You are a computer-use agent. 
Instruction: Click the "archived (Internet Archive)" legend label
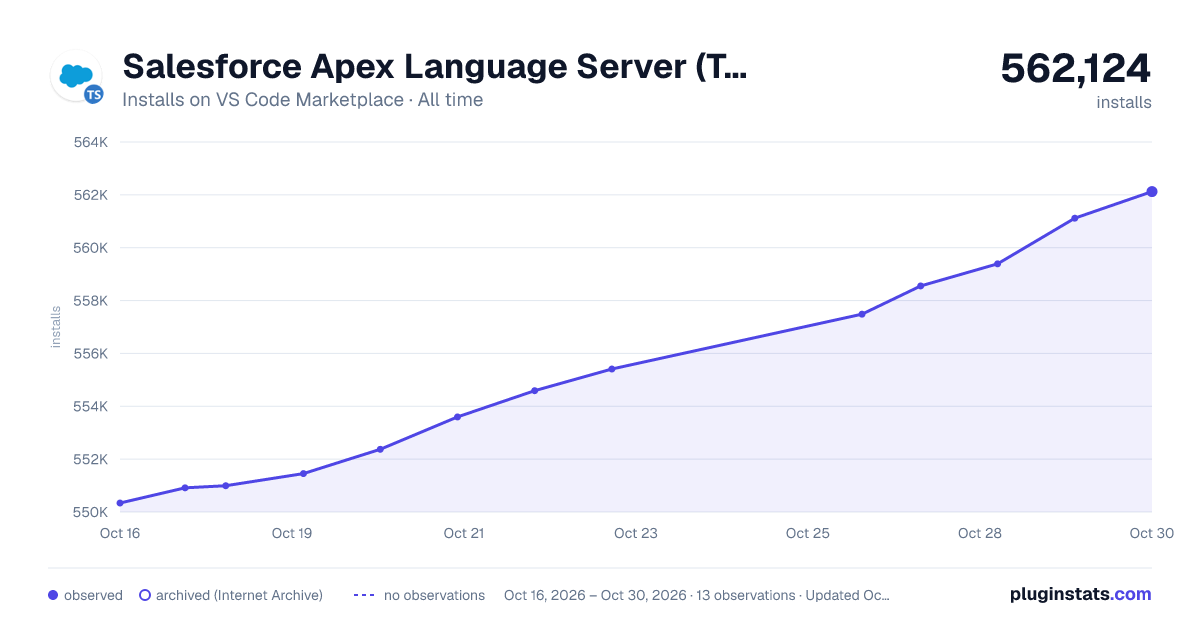tap(239, 595)
